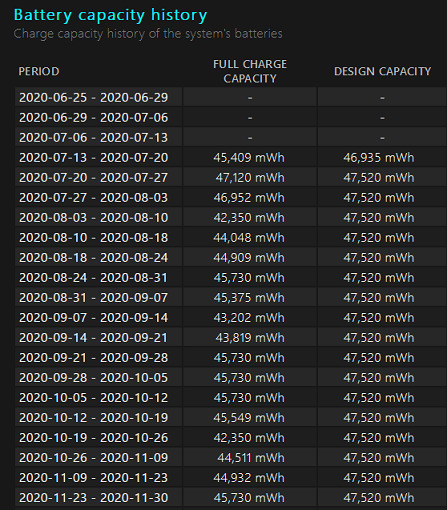Select period 2020-07-20 - 2020-07-27

tap(94, 178)
